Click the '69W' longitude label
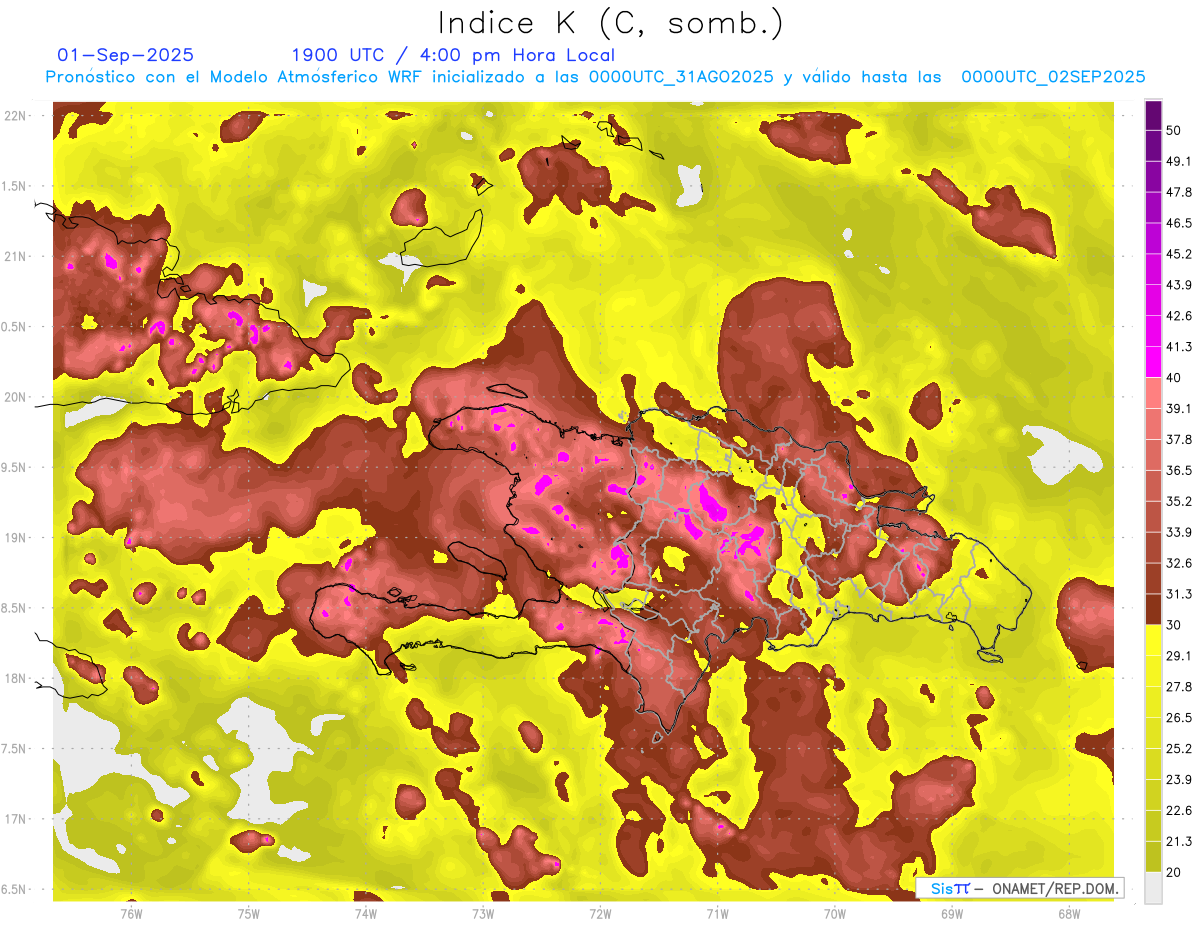 (x=952, y=913)
